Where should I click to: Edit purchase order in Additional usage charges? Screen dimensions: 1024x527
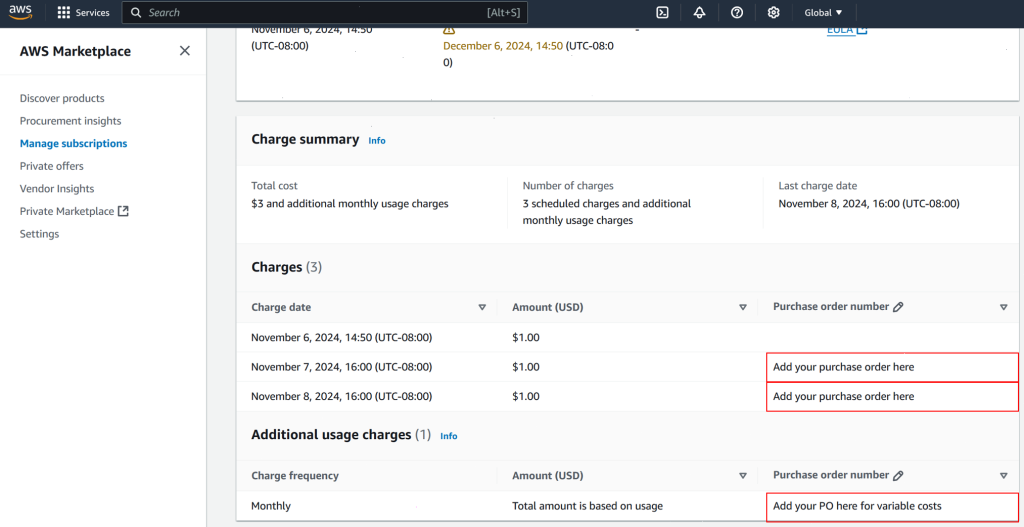898,475
